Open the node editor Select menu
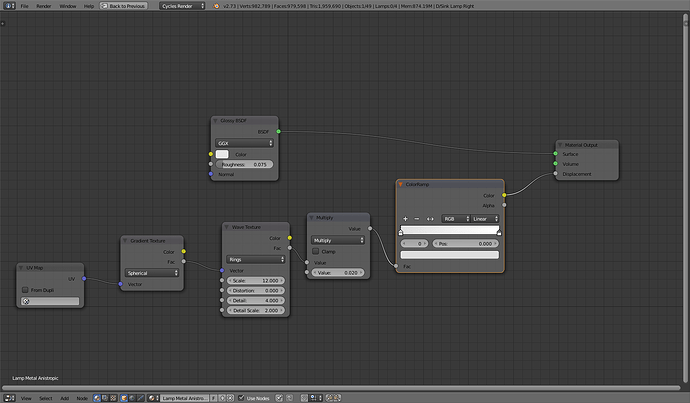 point(45,398)
